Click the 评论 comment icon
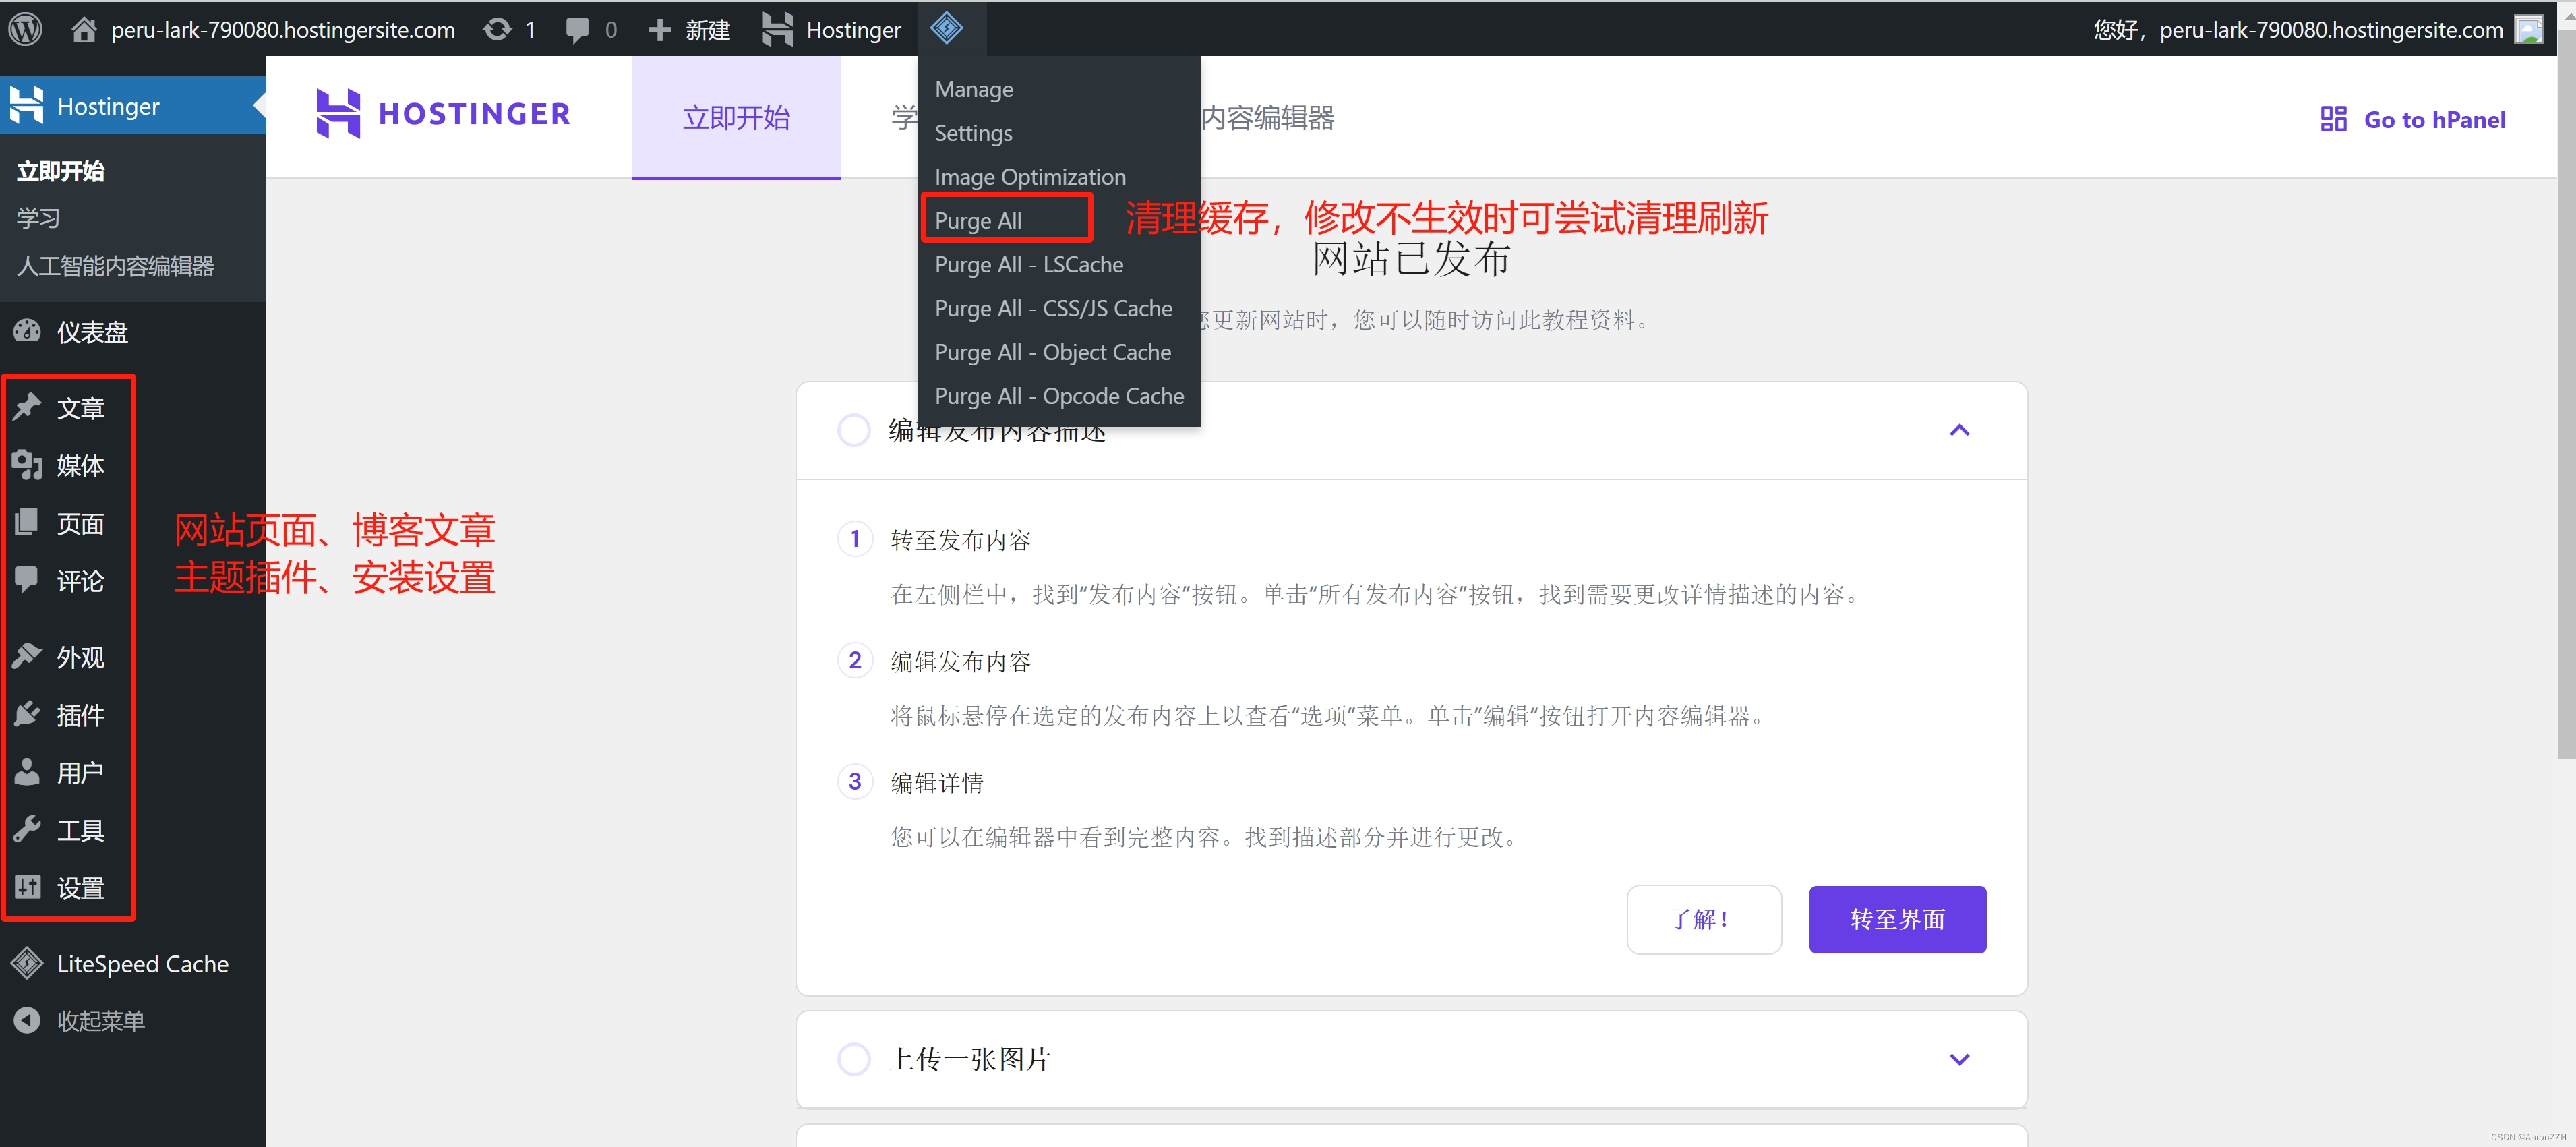 [27, 580]
